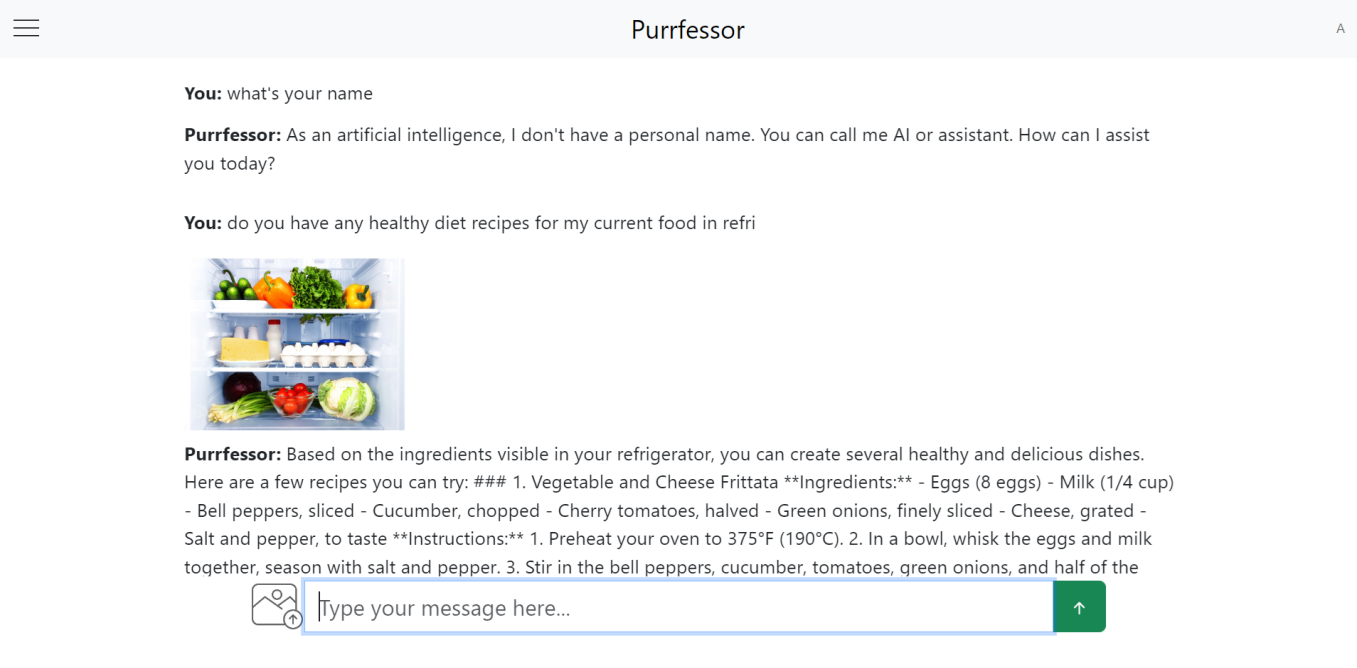The height and width of the screenshot is (668, 1357).
Task: Click the Purrfessor header title
Action: 687,30
